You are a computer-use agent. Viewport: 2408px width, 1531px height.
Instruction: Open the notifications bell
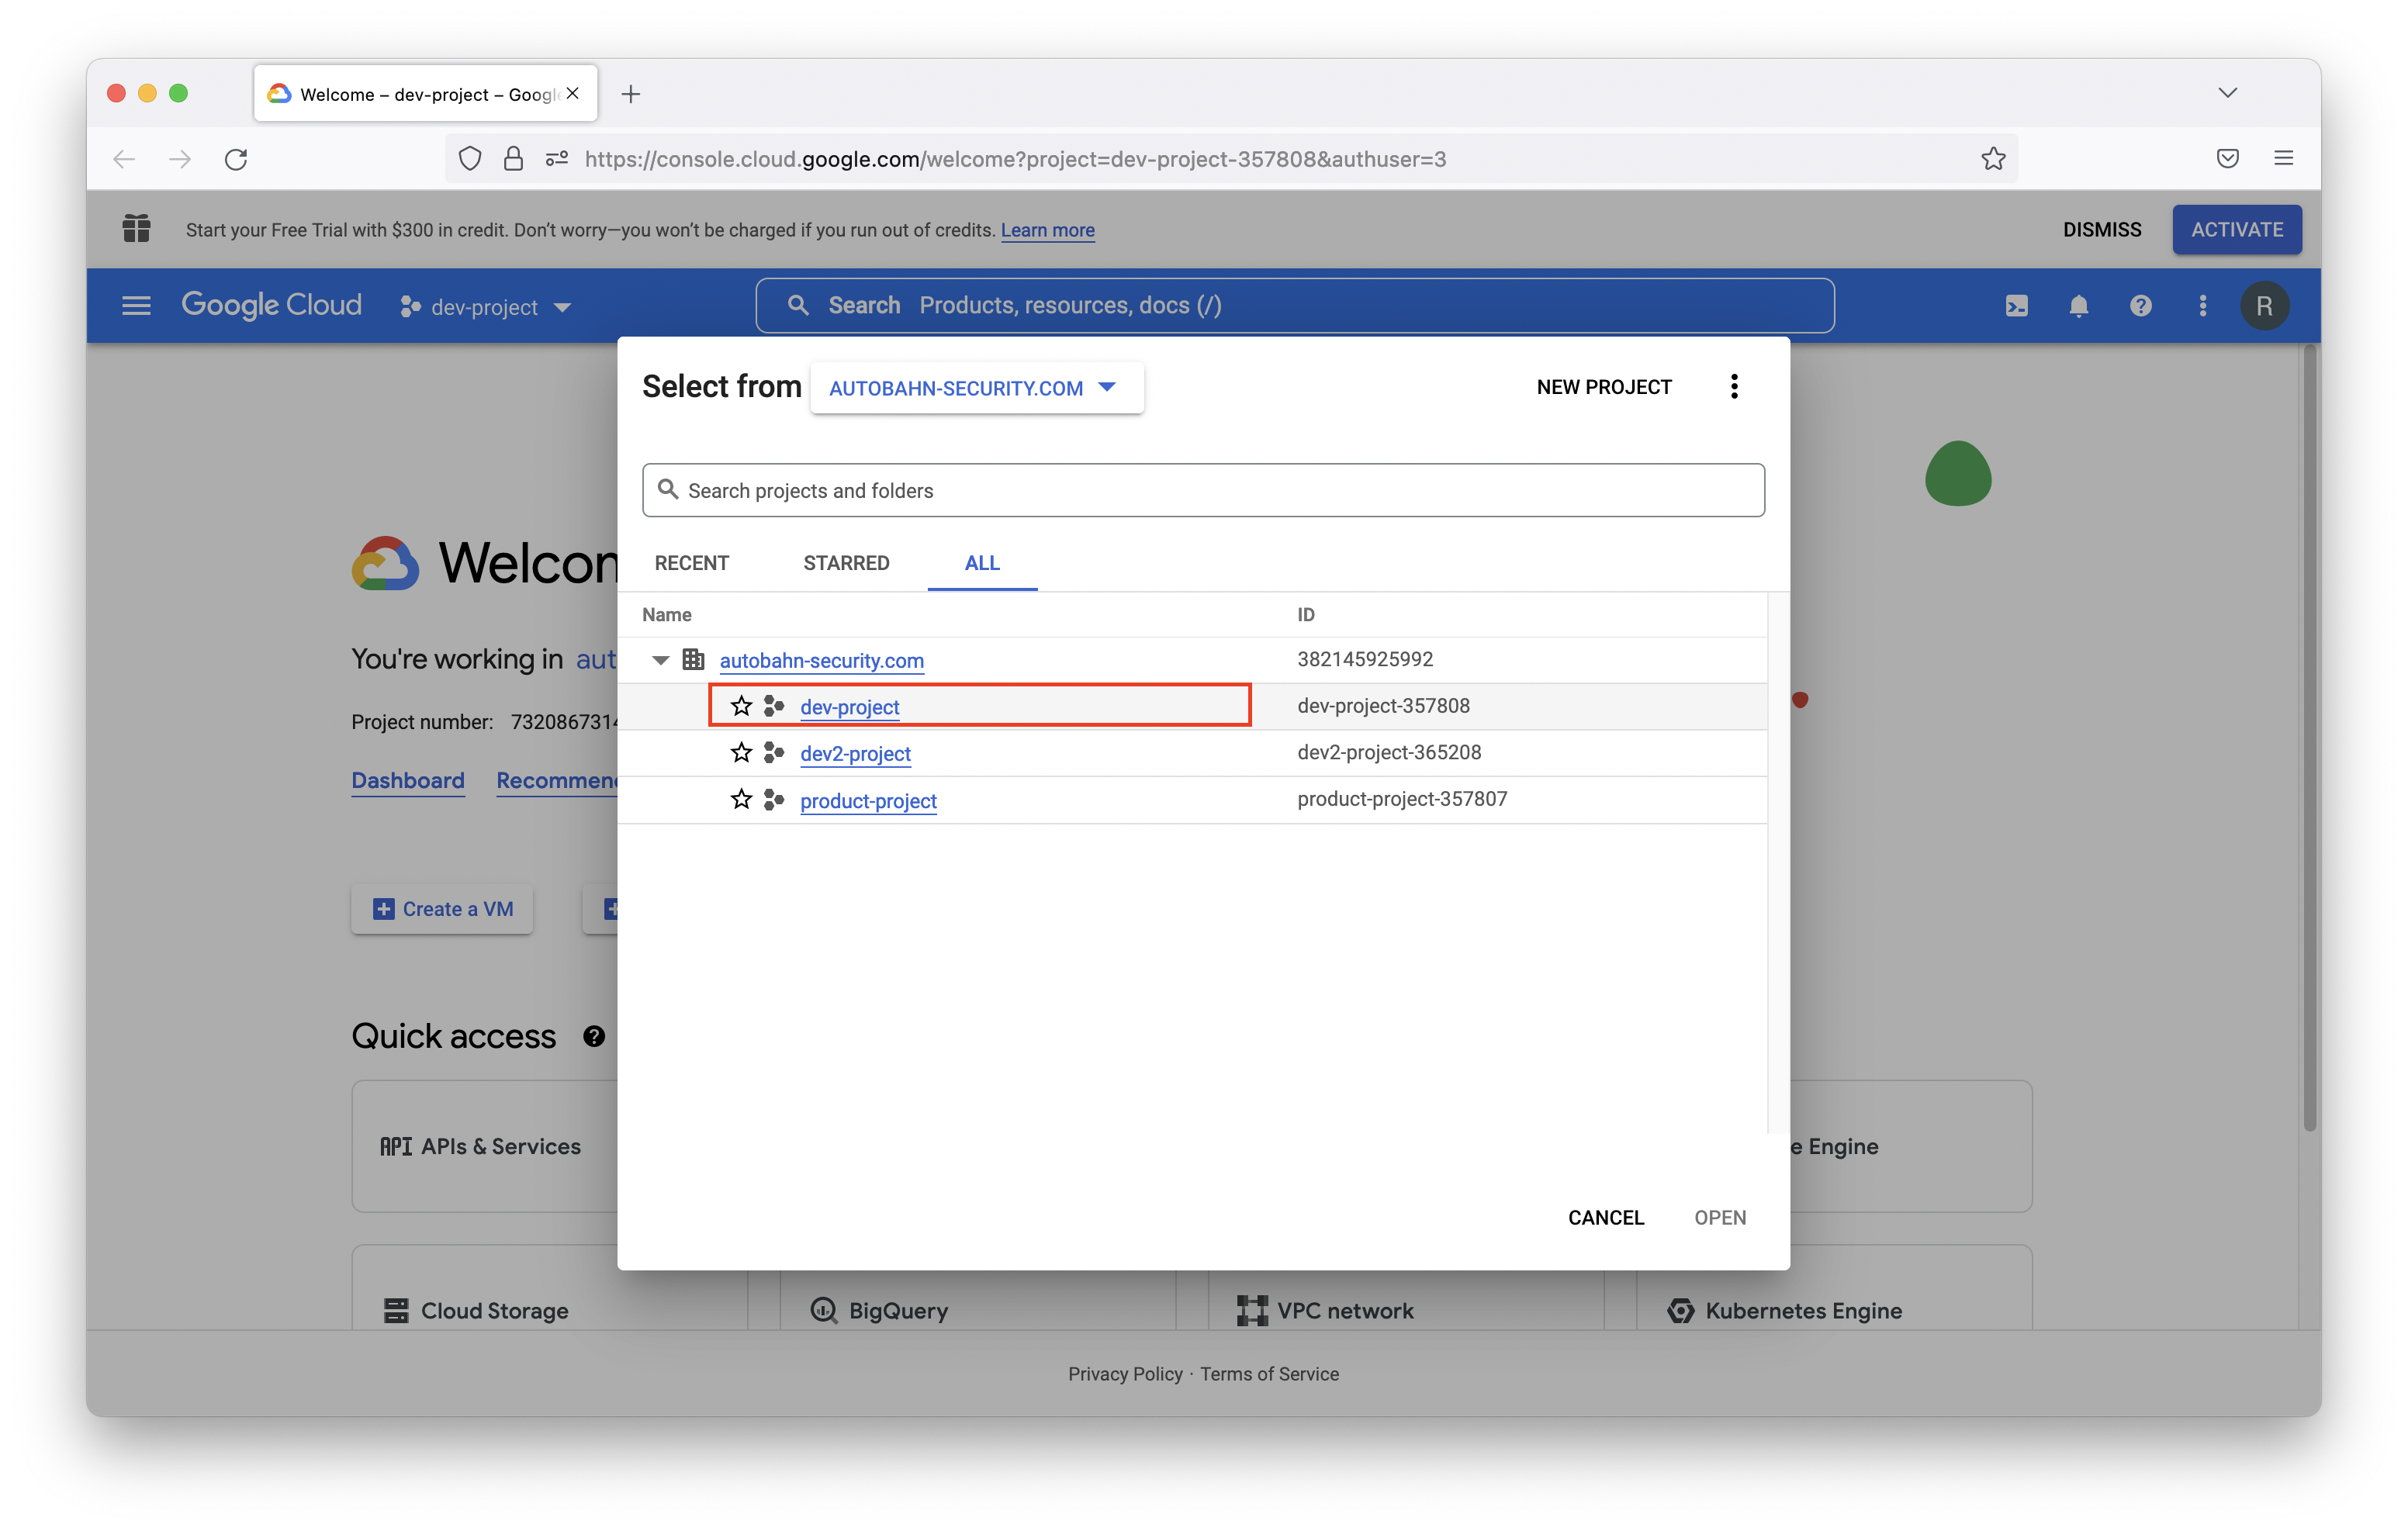tap(2078, 306)
